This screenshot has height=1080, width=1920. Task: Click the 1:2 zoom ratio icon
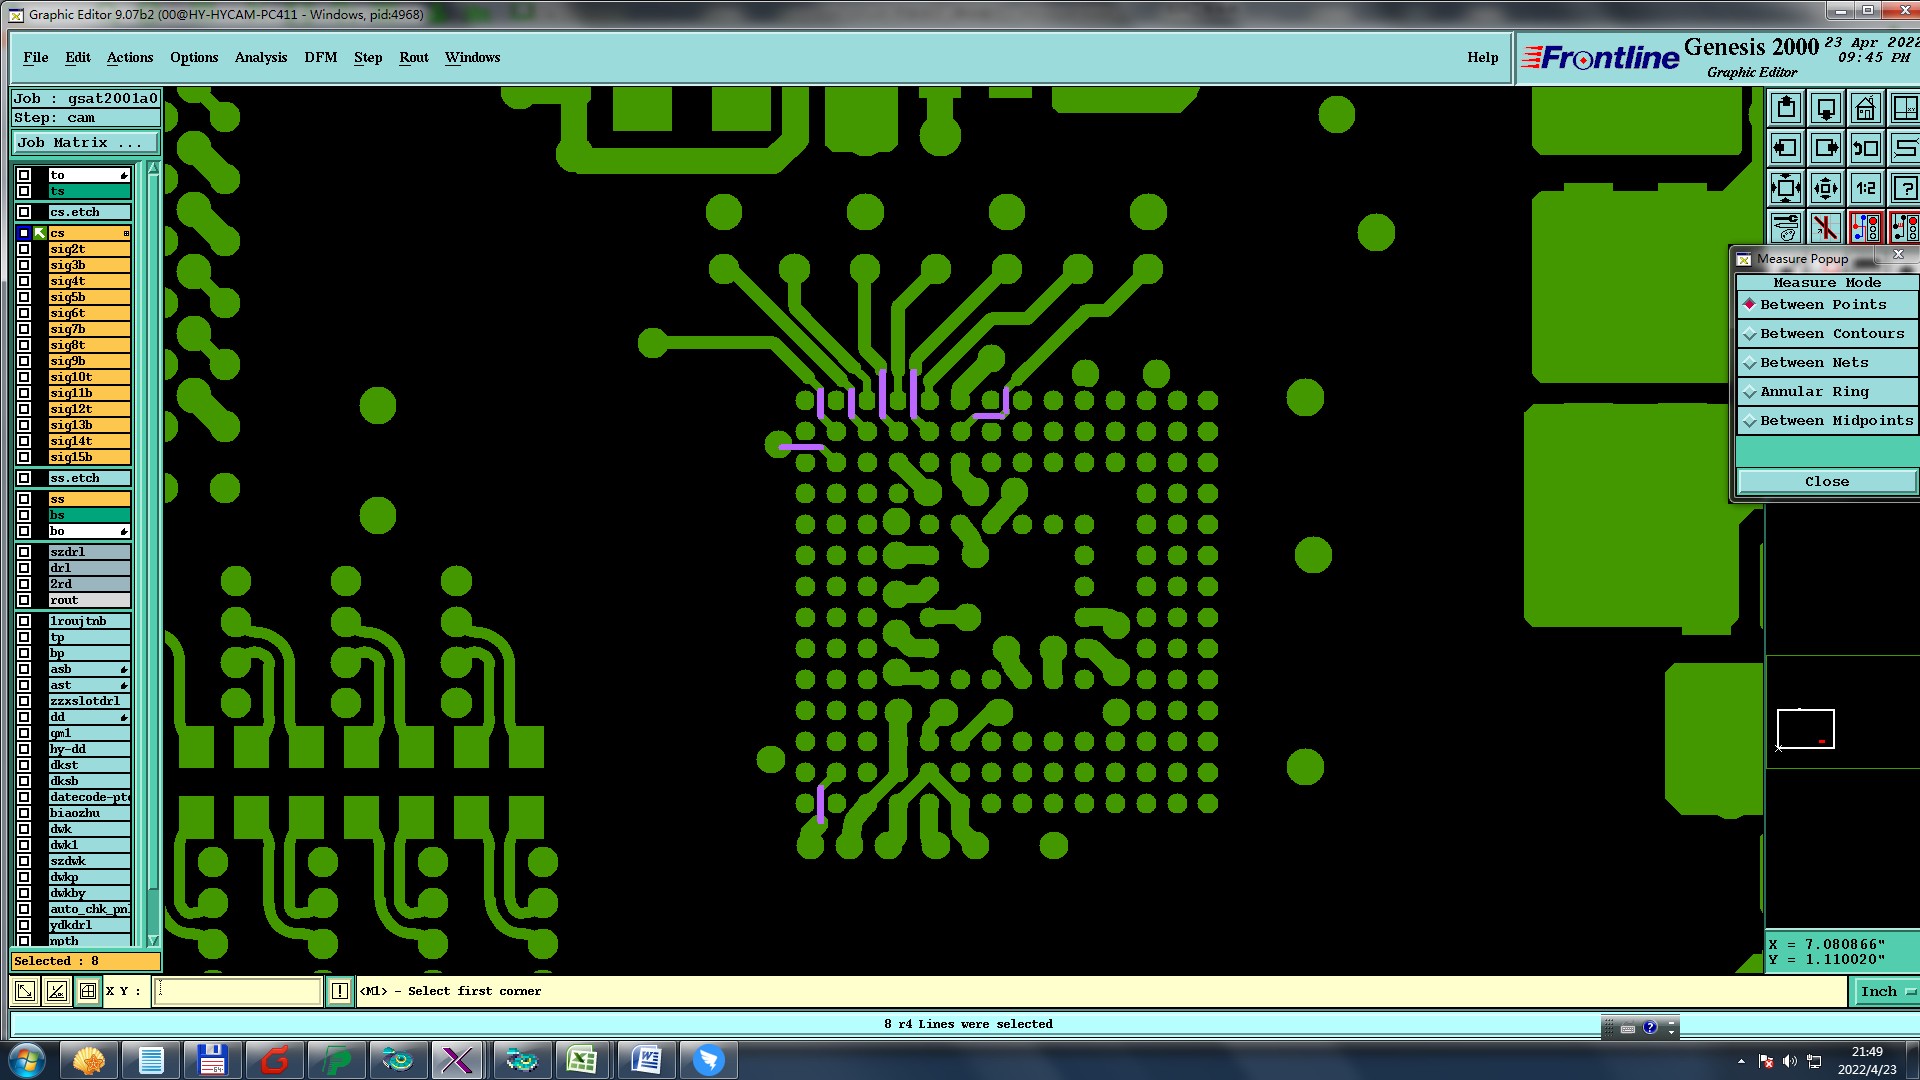pyautogui.click(x=1865, y=188)
